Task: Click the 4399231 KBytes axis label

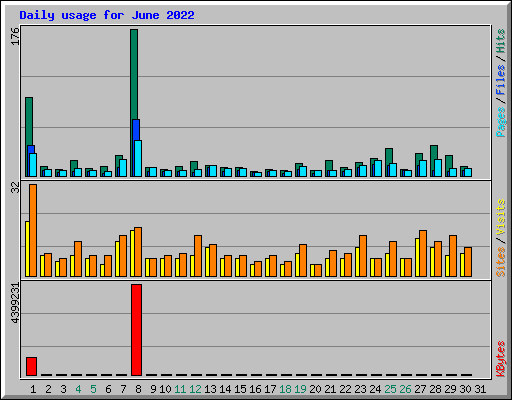Action: (15, 303)
